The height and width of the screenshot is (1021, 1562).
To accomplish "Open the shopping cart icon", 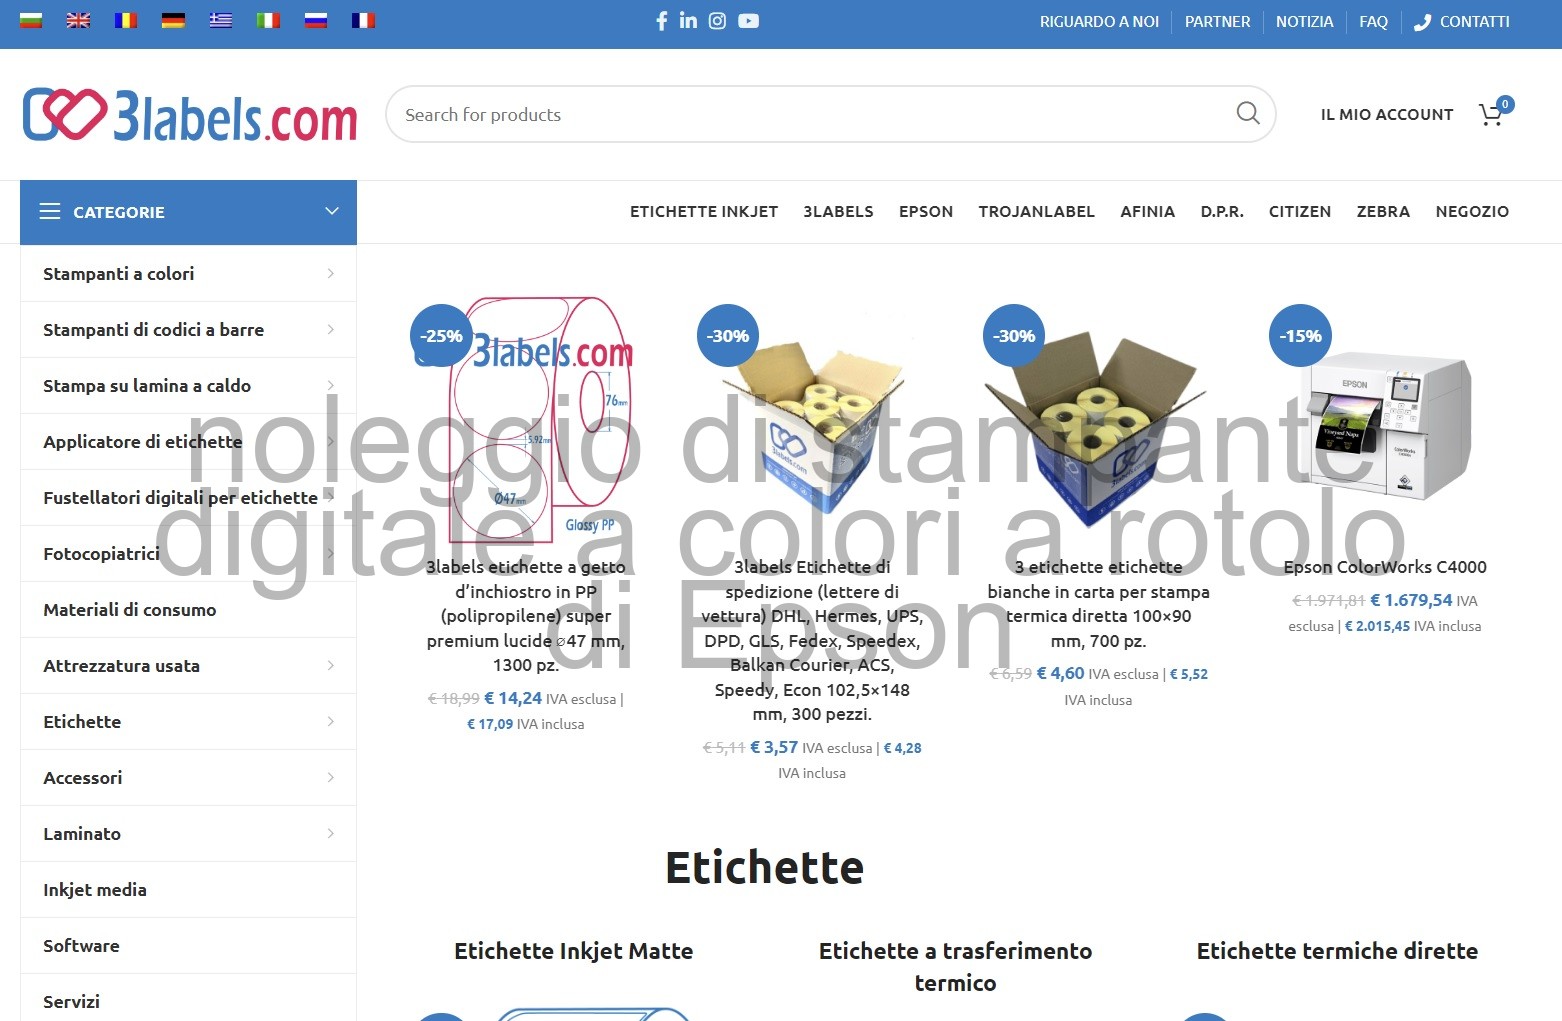I will click(1491, 114).
